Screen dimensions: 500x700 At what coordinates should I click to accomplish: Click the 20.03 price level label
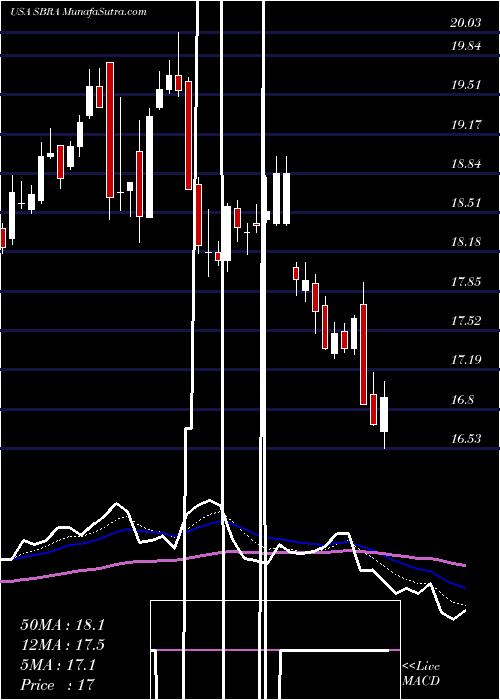click(x=466, y=23)
